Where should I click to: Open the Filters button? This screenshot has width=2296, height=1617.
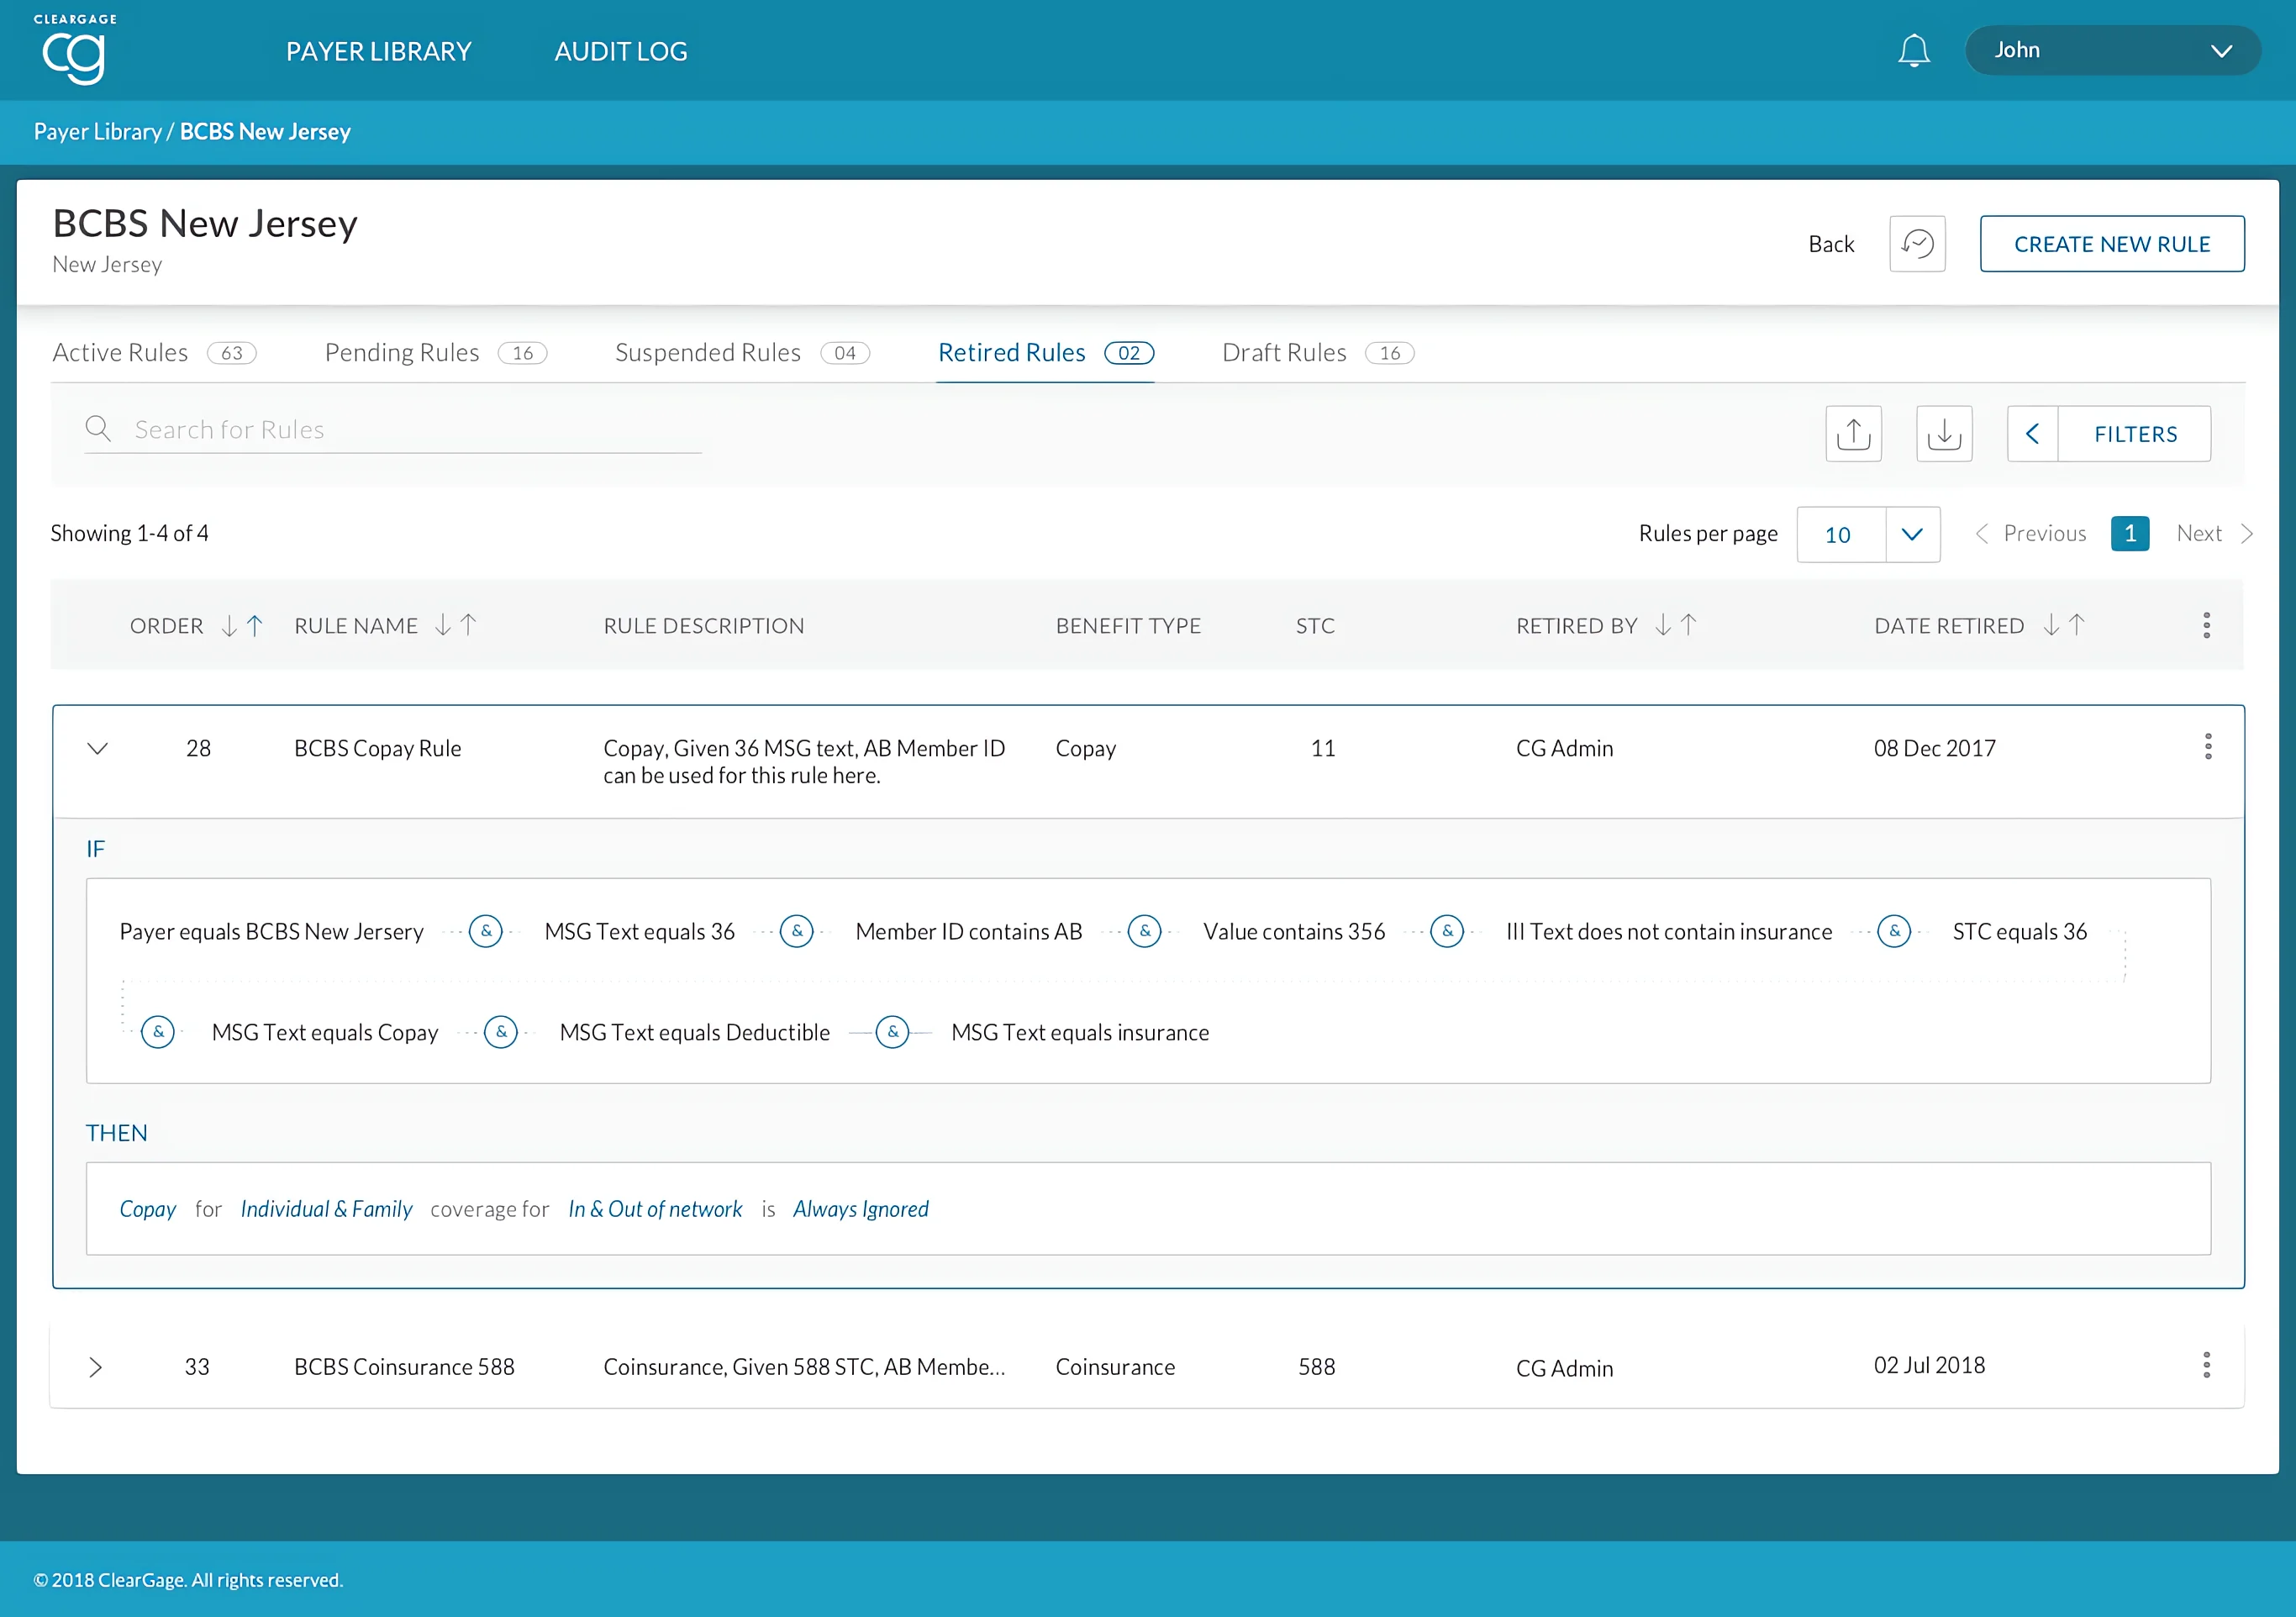2135,433
